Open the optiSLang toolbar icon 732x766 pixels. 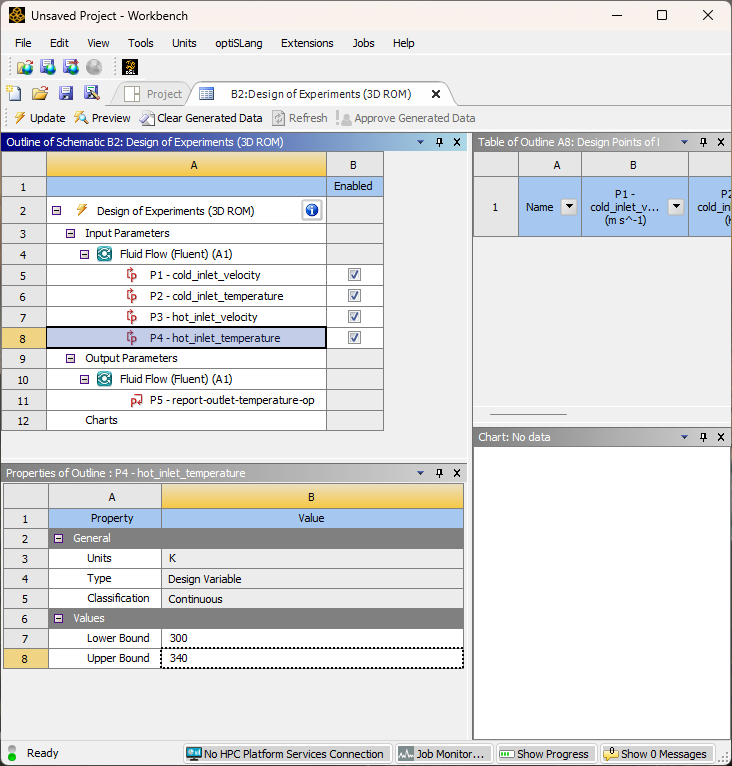(x=130, y=67)
